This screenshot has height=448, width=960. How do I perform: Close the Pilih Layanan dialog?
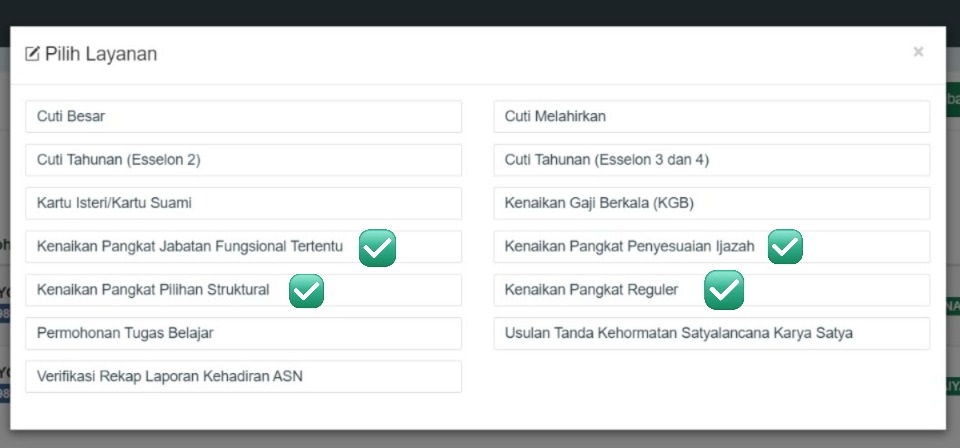point(918,52)
